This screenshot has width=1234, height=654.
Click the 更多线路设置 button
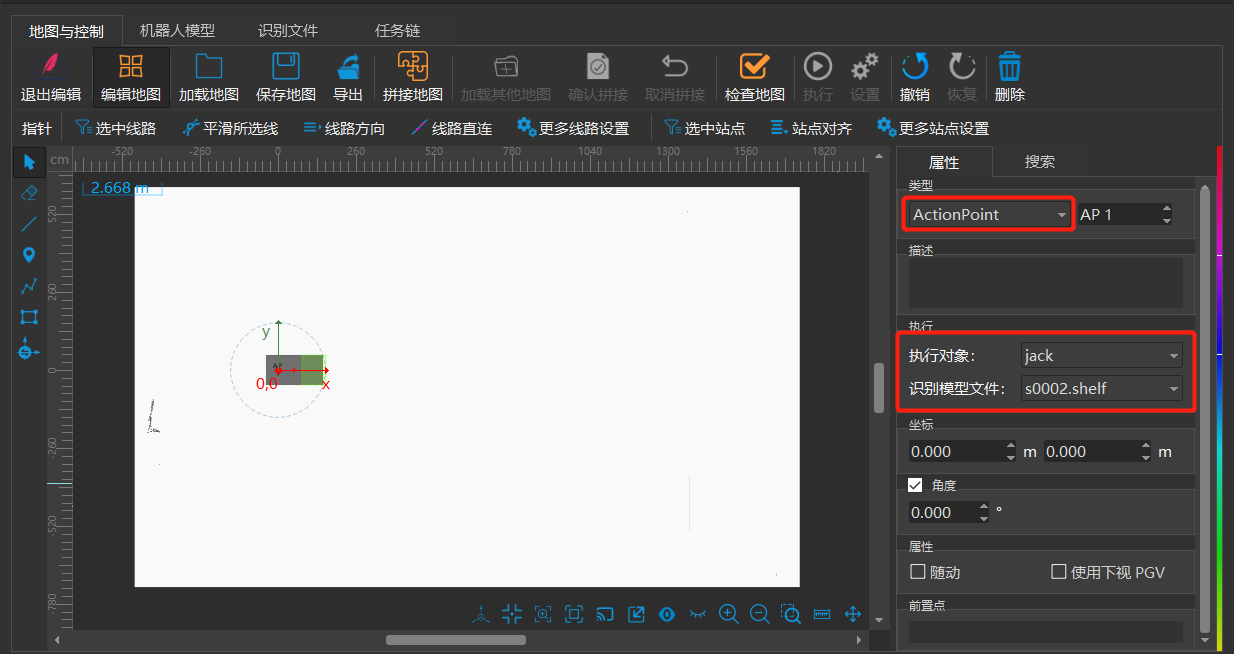(x=573, y=128)
